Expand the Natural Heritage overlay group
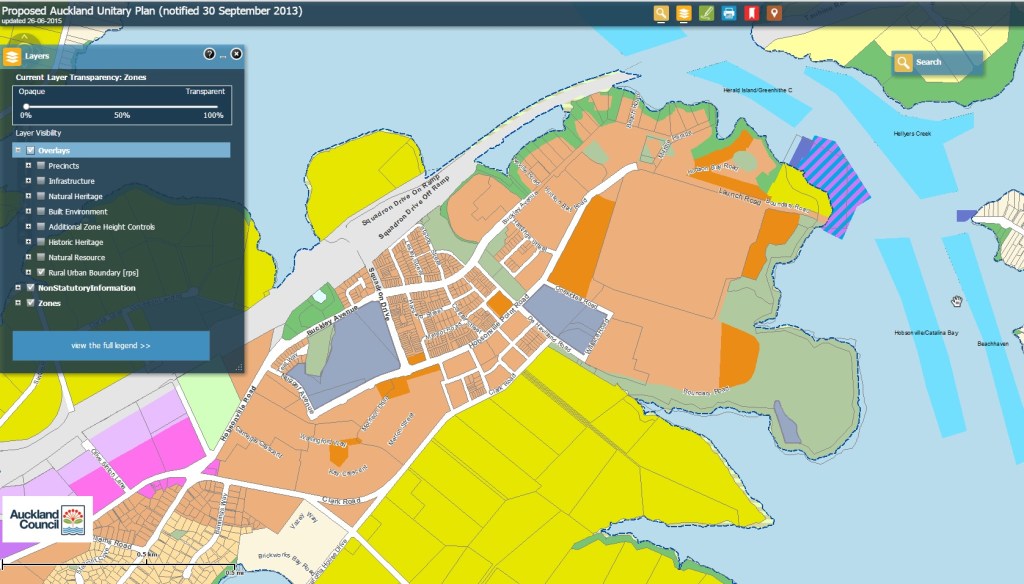This screenshot has width=1024, height=584. [x=29, y=195]
